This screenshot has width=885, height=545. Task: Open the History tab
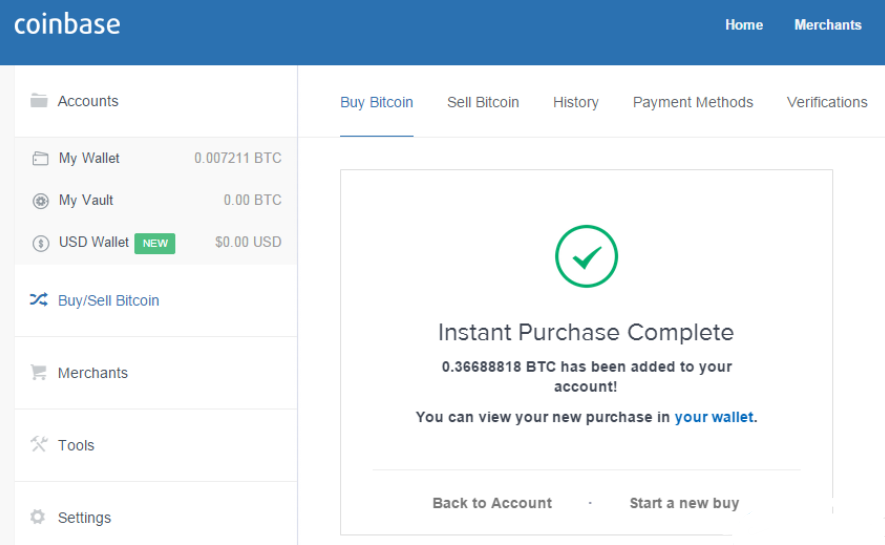(575, 102)
